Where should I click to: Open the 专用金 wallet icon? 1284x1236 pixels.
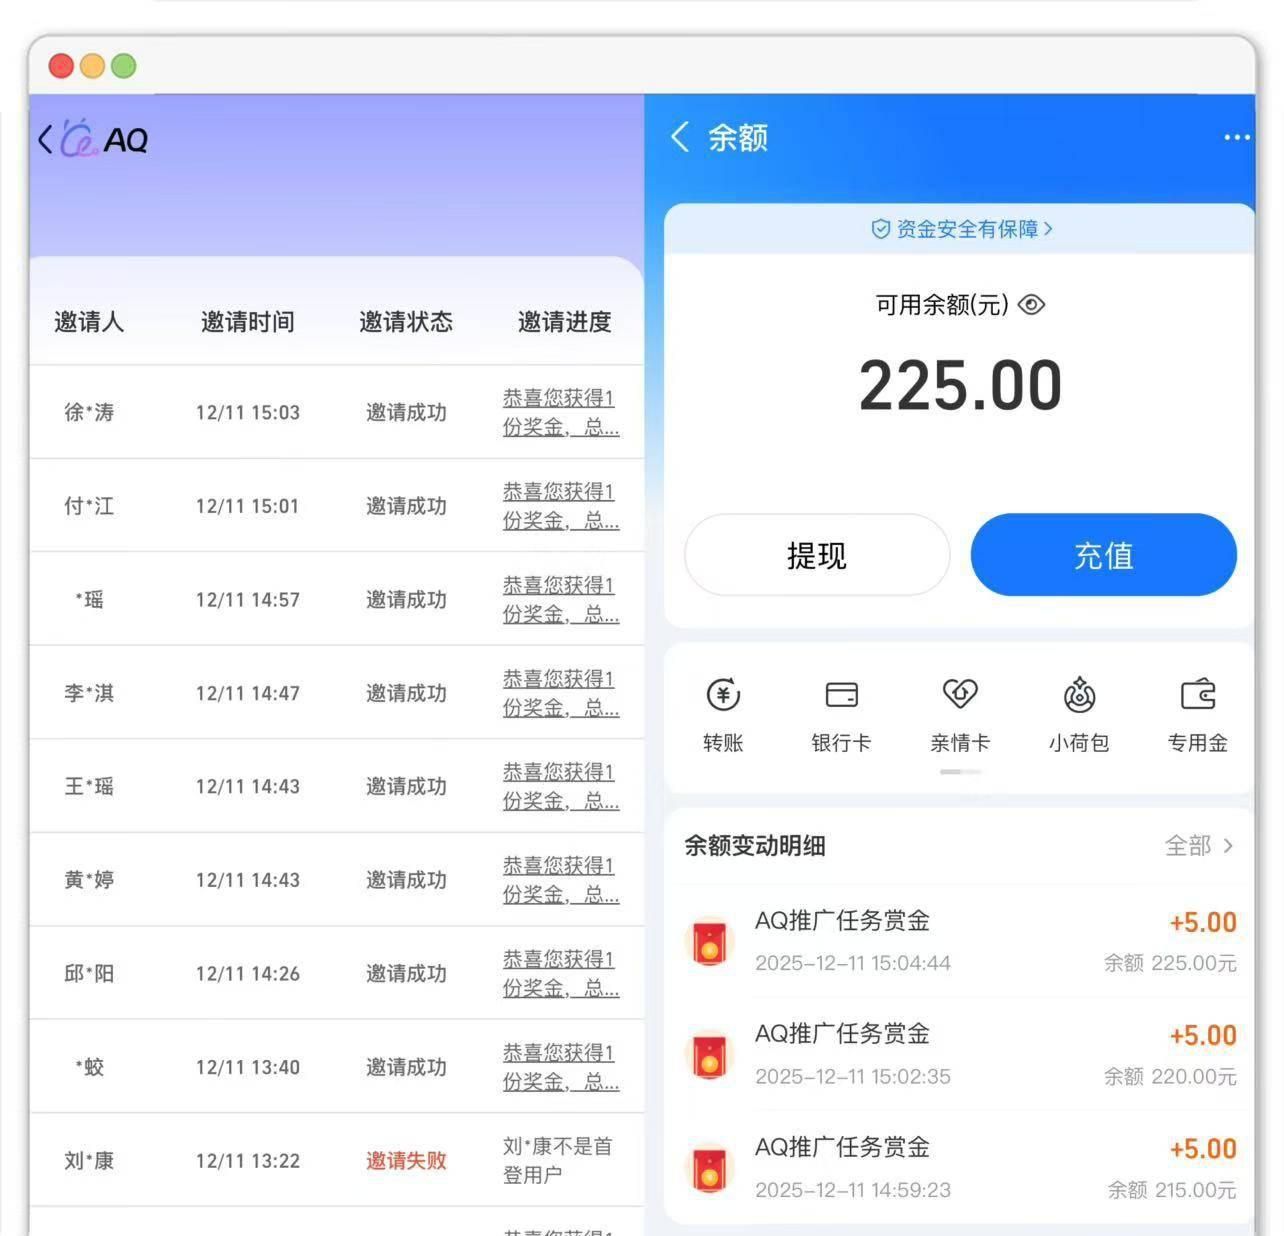pyautogui.click(x=1197, y=694)
